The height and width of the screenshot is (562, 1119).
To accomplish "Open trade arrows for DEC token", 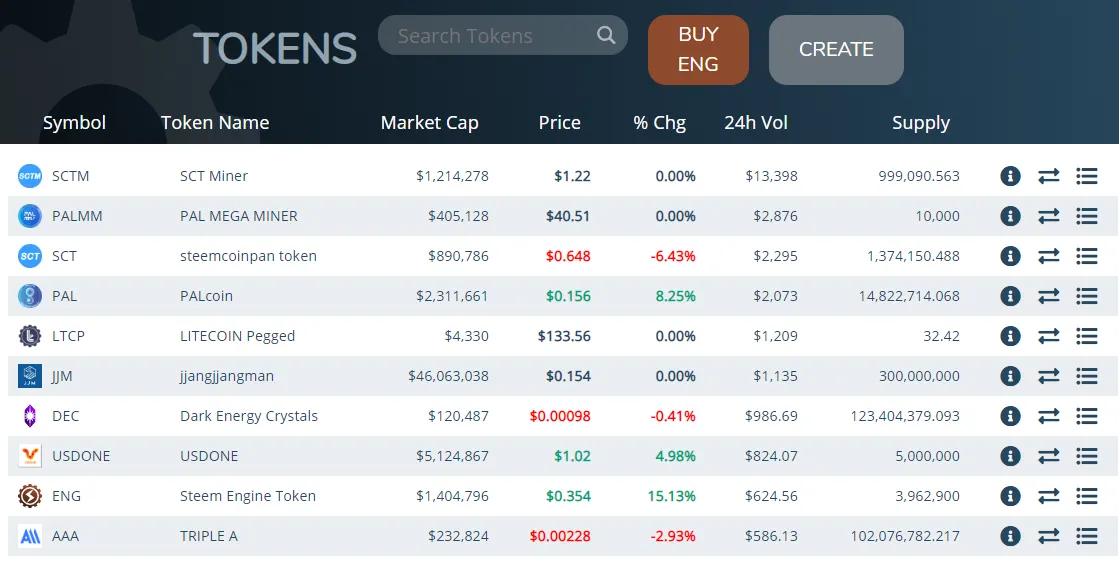I will coord(1048,416).
